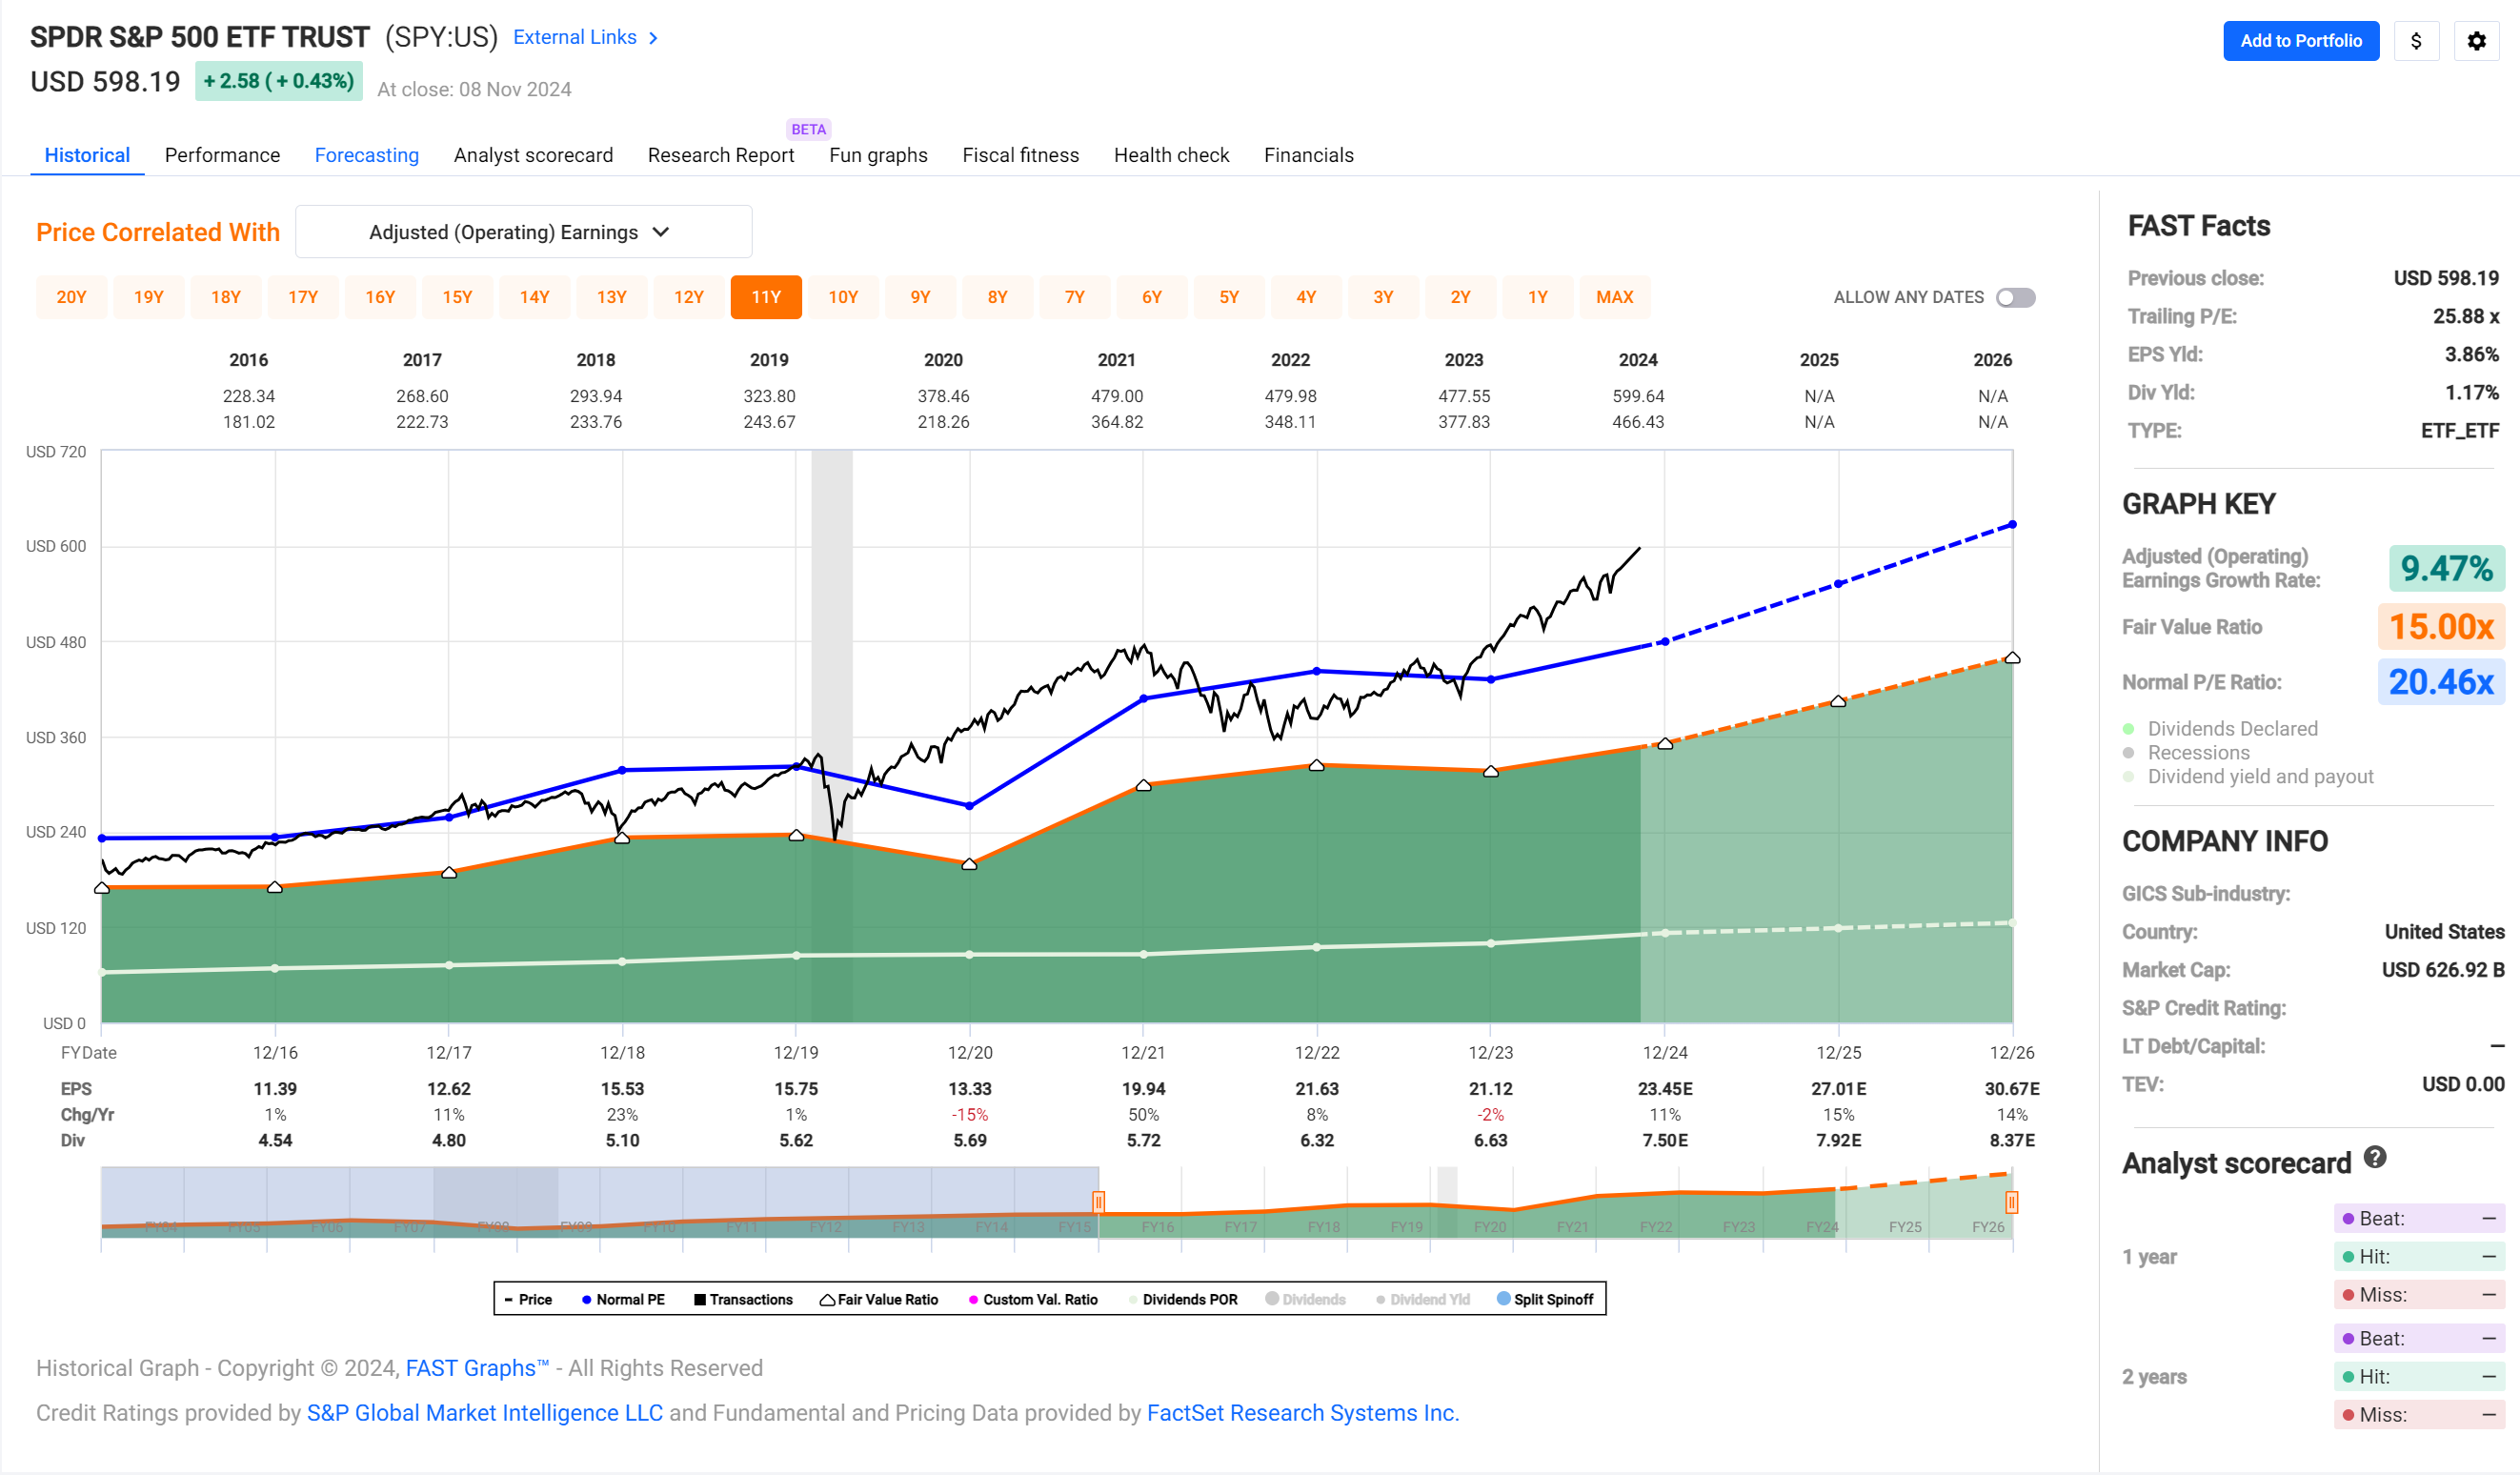Image resolution: width=2520 pixels, height=1475 pixels.
Task: Switch to the Performance tab
Action: (x=222, y=155)
